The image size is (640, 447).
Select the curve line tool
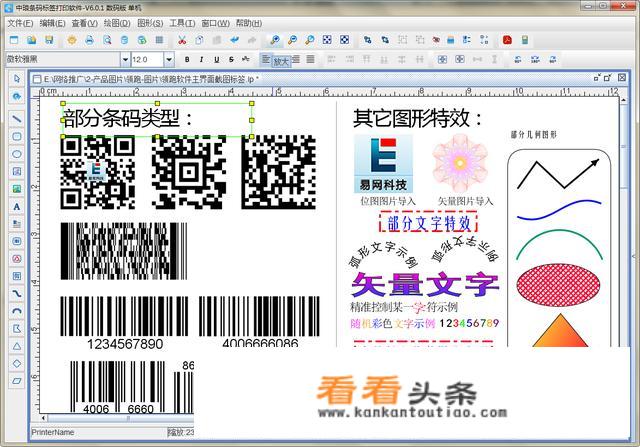17,294
